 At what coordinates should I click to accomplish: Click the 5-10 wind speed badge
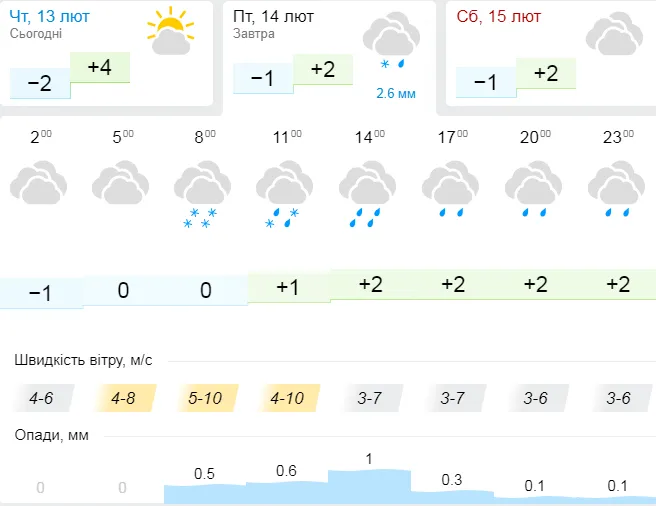point(205,398)
